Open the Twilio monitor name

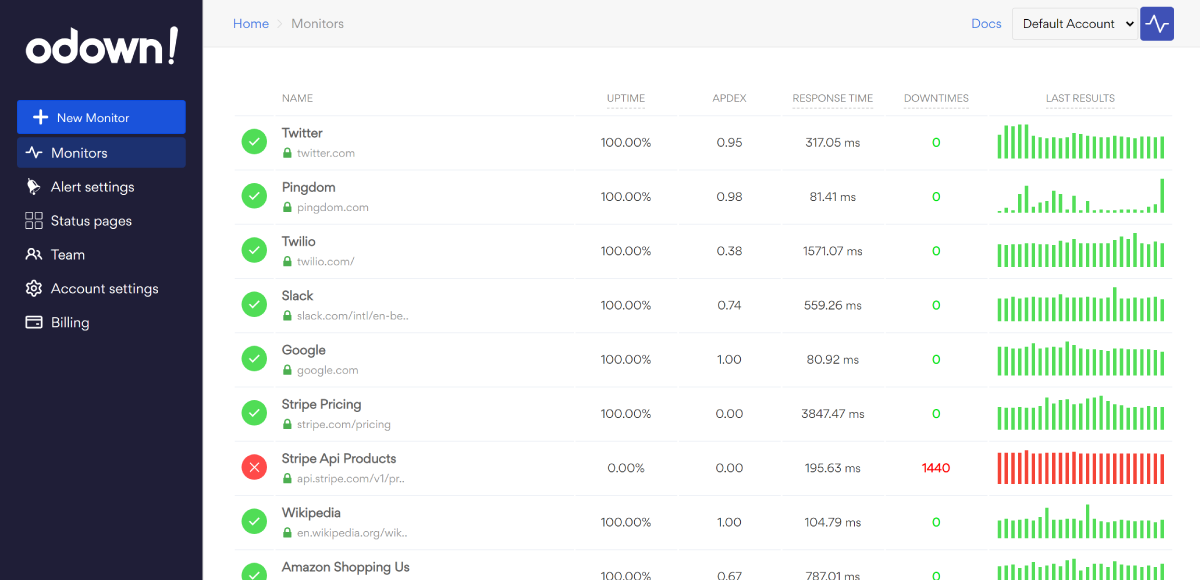coord(299,241)
